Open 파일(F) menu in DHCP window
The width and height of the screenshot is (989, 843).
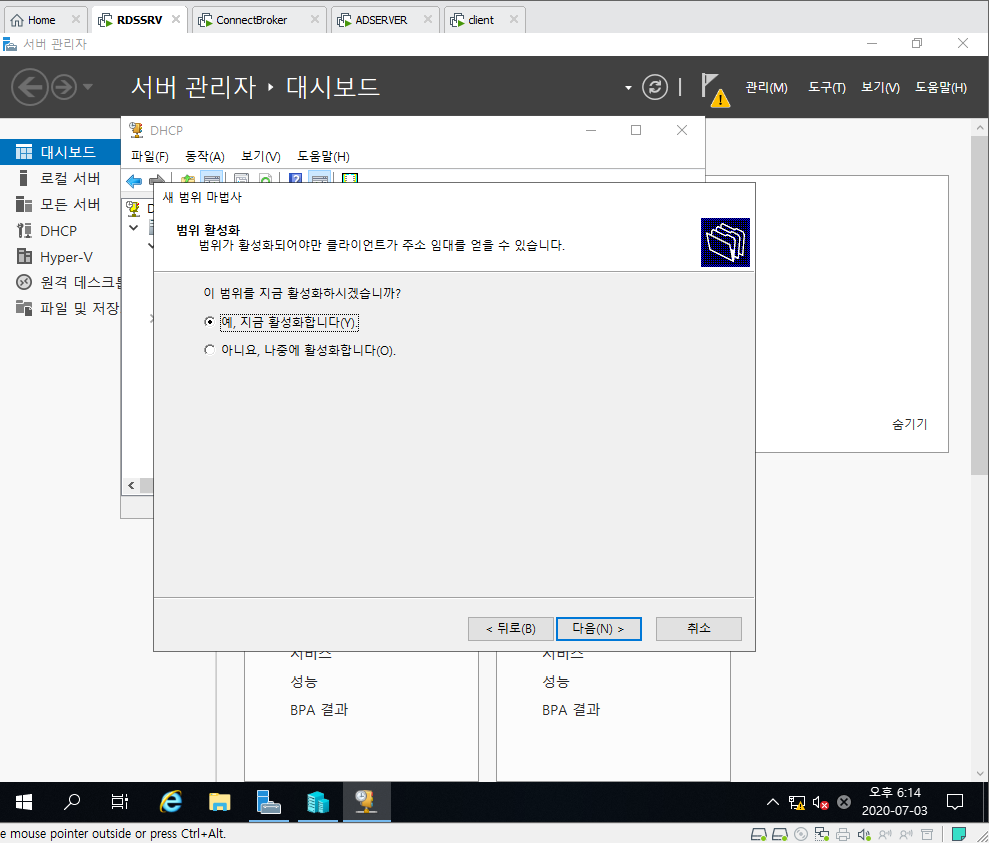(x=149, y=156)
